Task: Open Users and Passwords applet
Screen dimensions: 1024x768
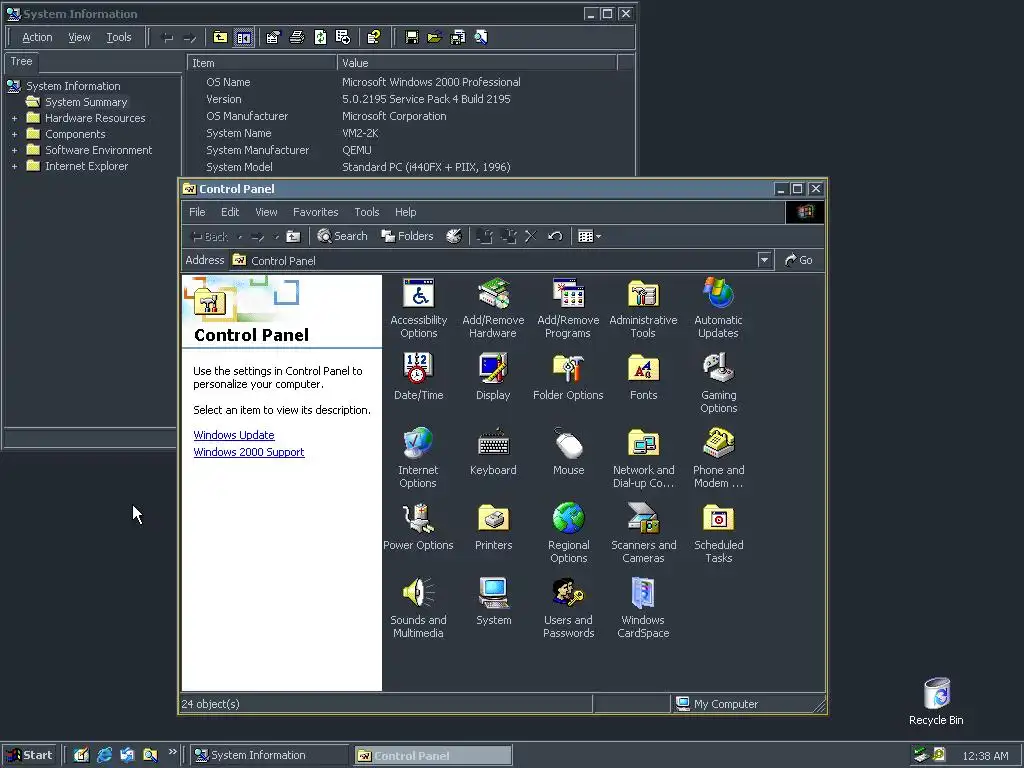Action: tap(568, 608)
